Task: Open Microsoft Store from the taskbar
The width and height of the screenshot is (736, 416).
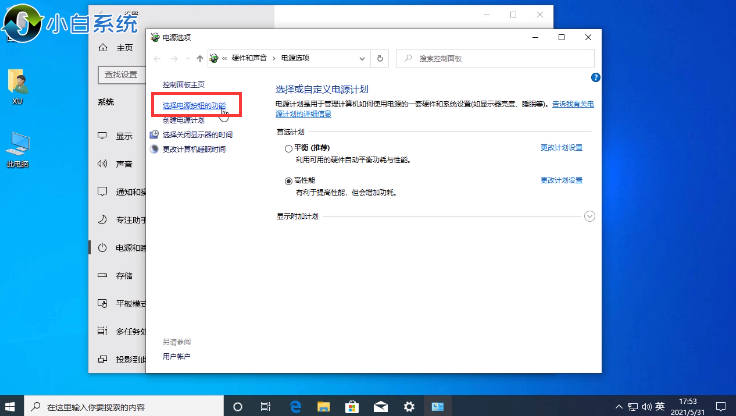Action: (x=351, y=407)
